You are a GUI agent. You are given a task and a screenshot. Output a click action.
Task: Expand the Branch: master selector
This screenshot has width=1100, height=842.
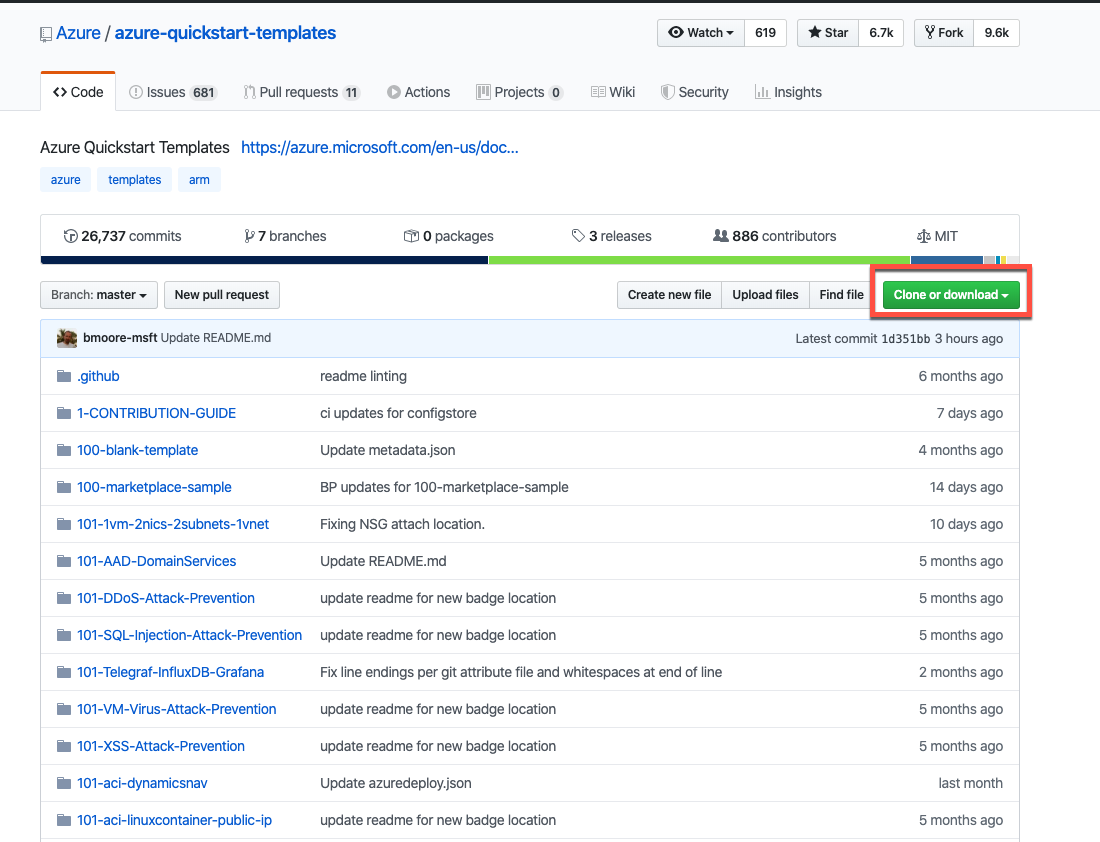99,295
